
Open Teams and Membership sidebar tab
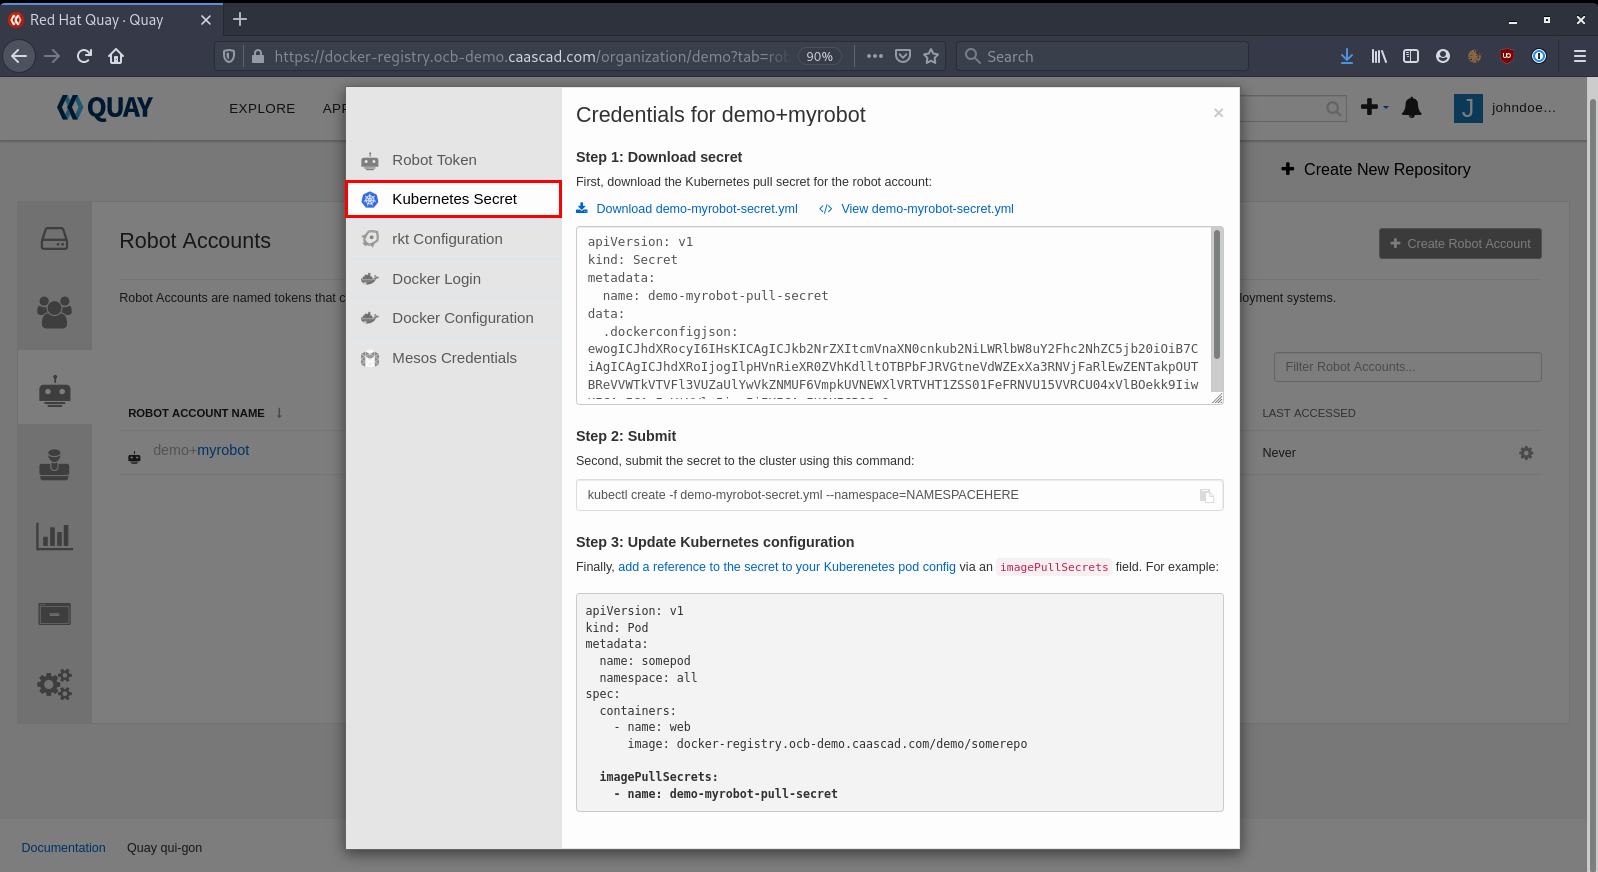coord(54,312)
